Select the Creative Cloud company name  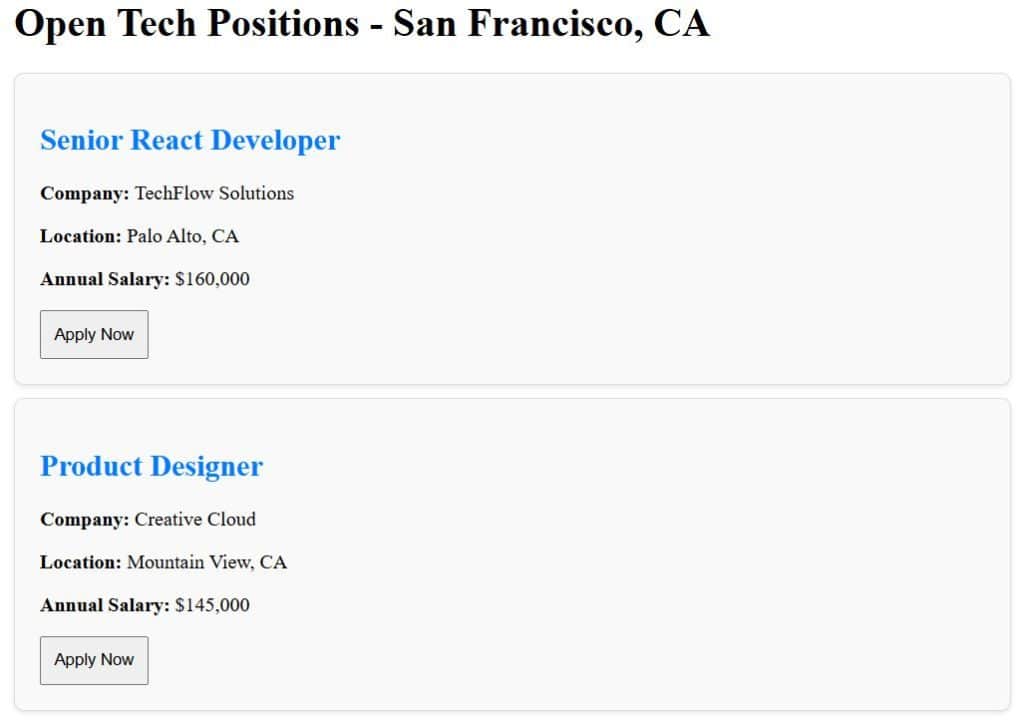(x=195, y=519)
